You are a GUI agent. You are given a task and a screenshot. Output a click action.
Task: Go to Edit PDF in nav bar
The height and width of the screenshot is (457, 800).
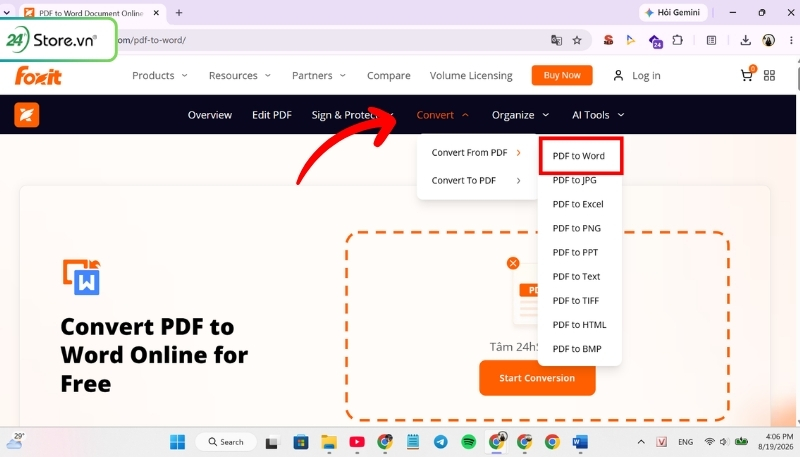[272, 115]
